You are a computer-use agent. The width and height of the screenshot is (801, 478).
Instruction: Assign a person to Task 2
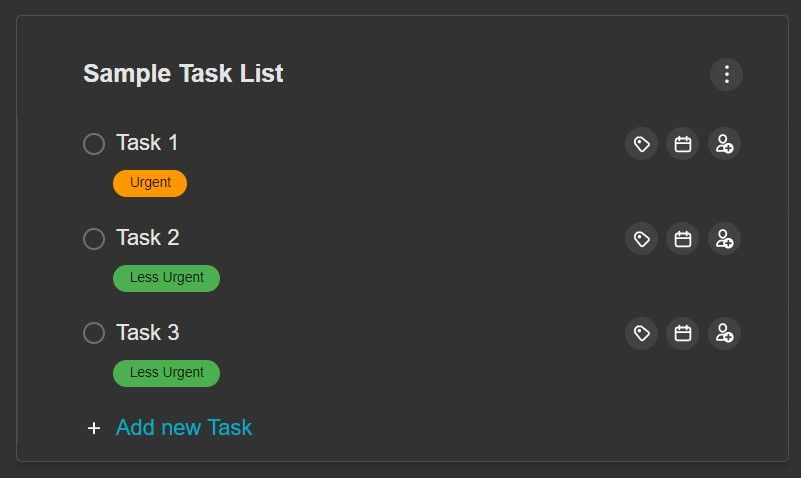click(x=724, y=238)
